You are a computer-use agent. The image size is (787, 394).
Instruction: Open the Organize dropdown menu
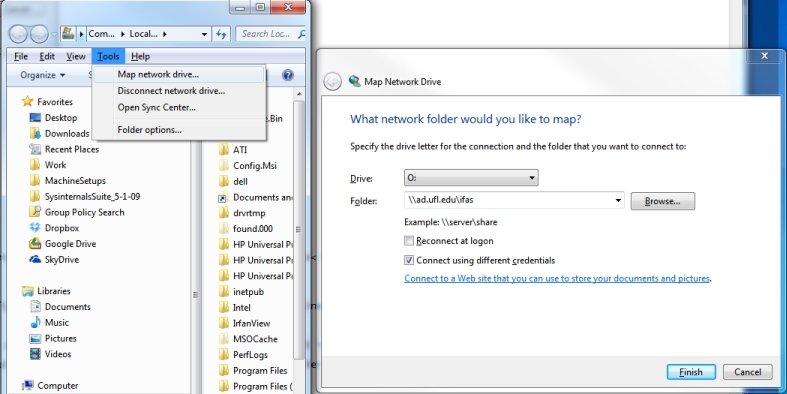click(x=43, y=75)
